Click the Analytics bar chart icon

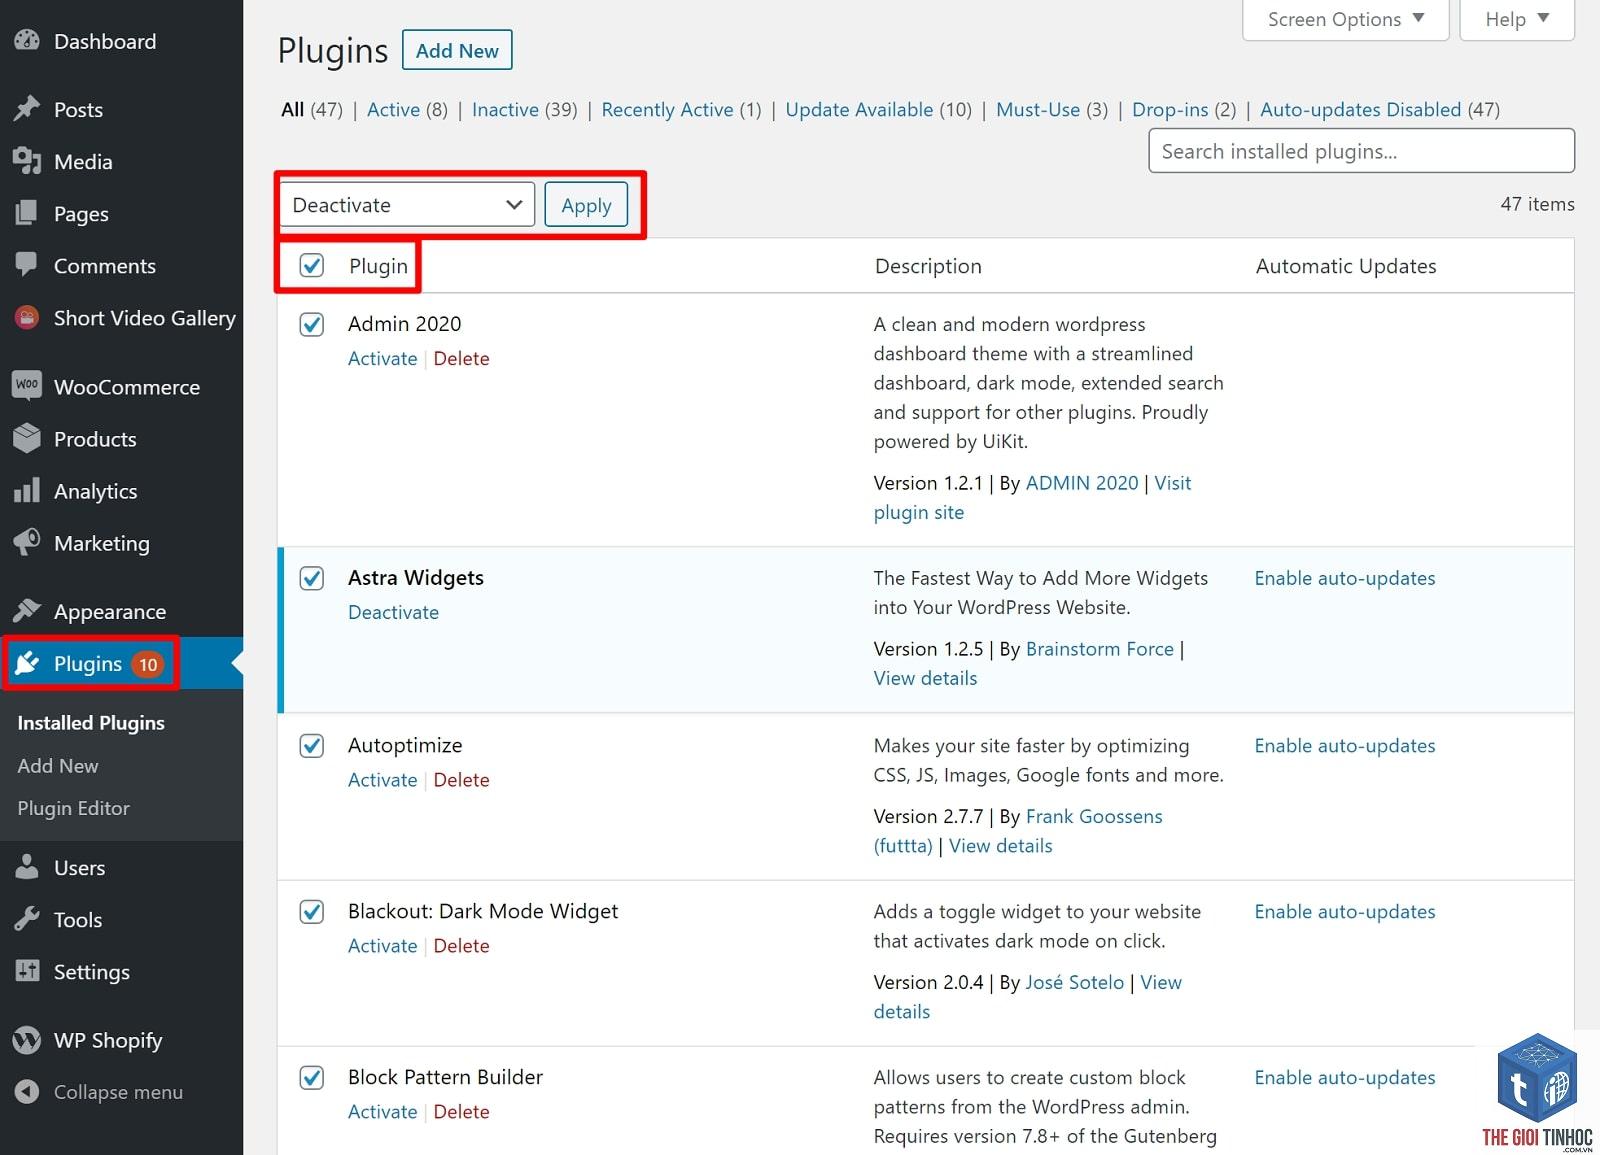[x=27, y=490]
